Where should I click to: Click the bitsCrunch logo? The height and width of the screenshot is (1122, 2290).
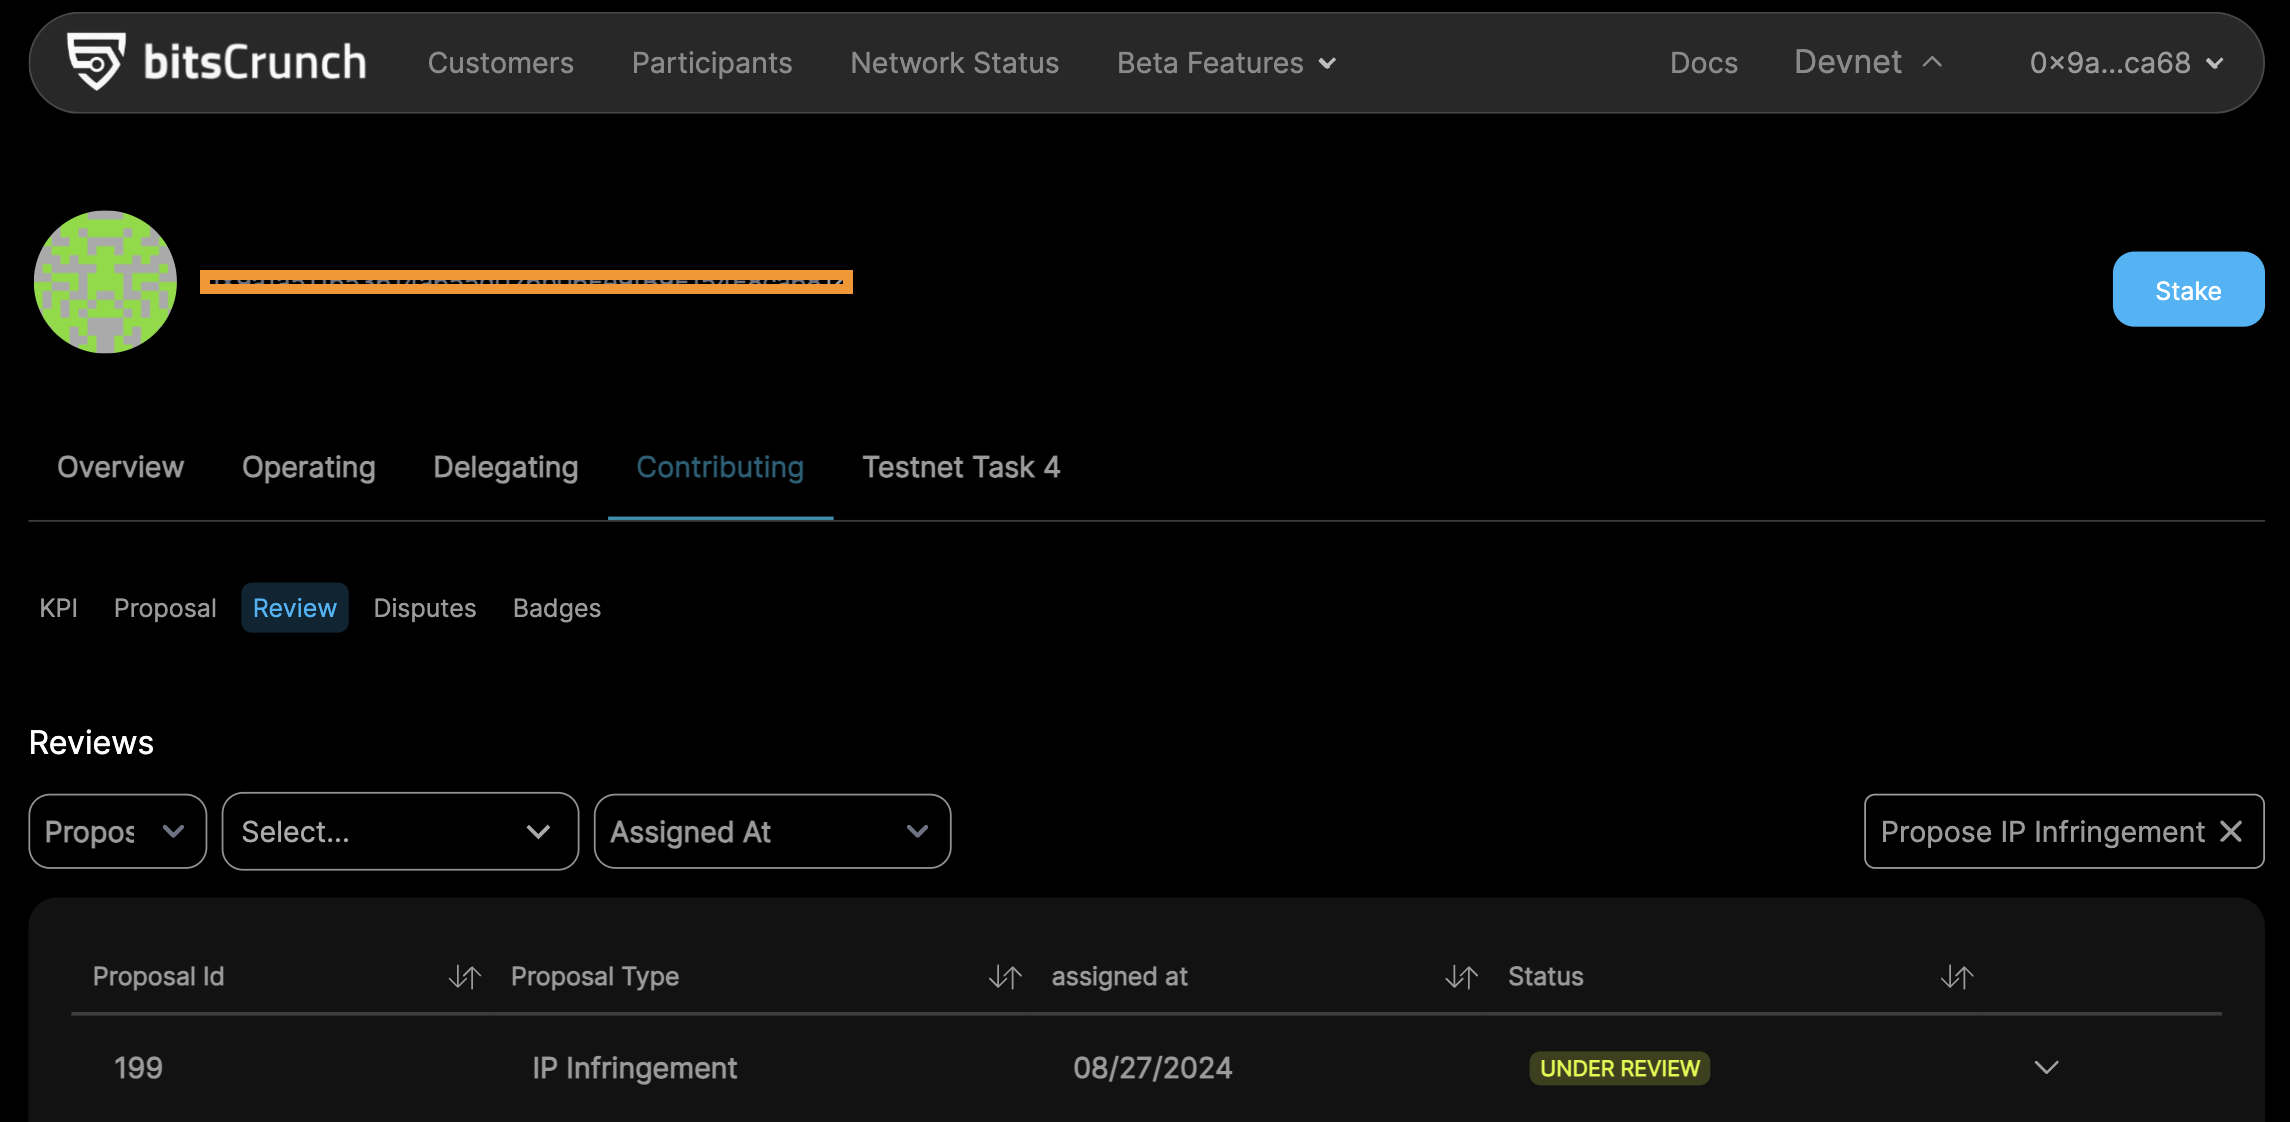[x=216, y=62]
